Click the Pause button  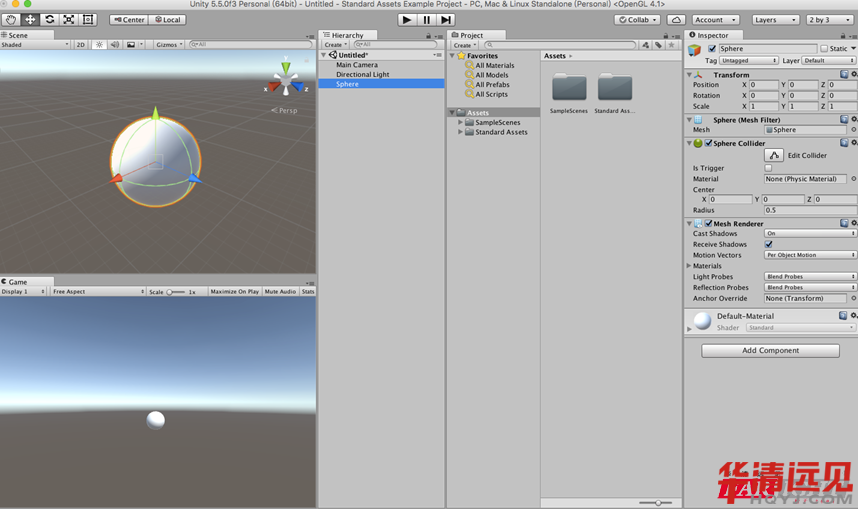427,19
